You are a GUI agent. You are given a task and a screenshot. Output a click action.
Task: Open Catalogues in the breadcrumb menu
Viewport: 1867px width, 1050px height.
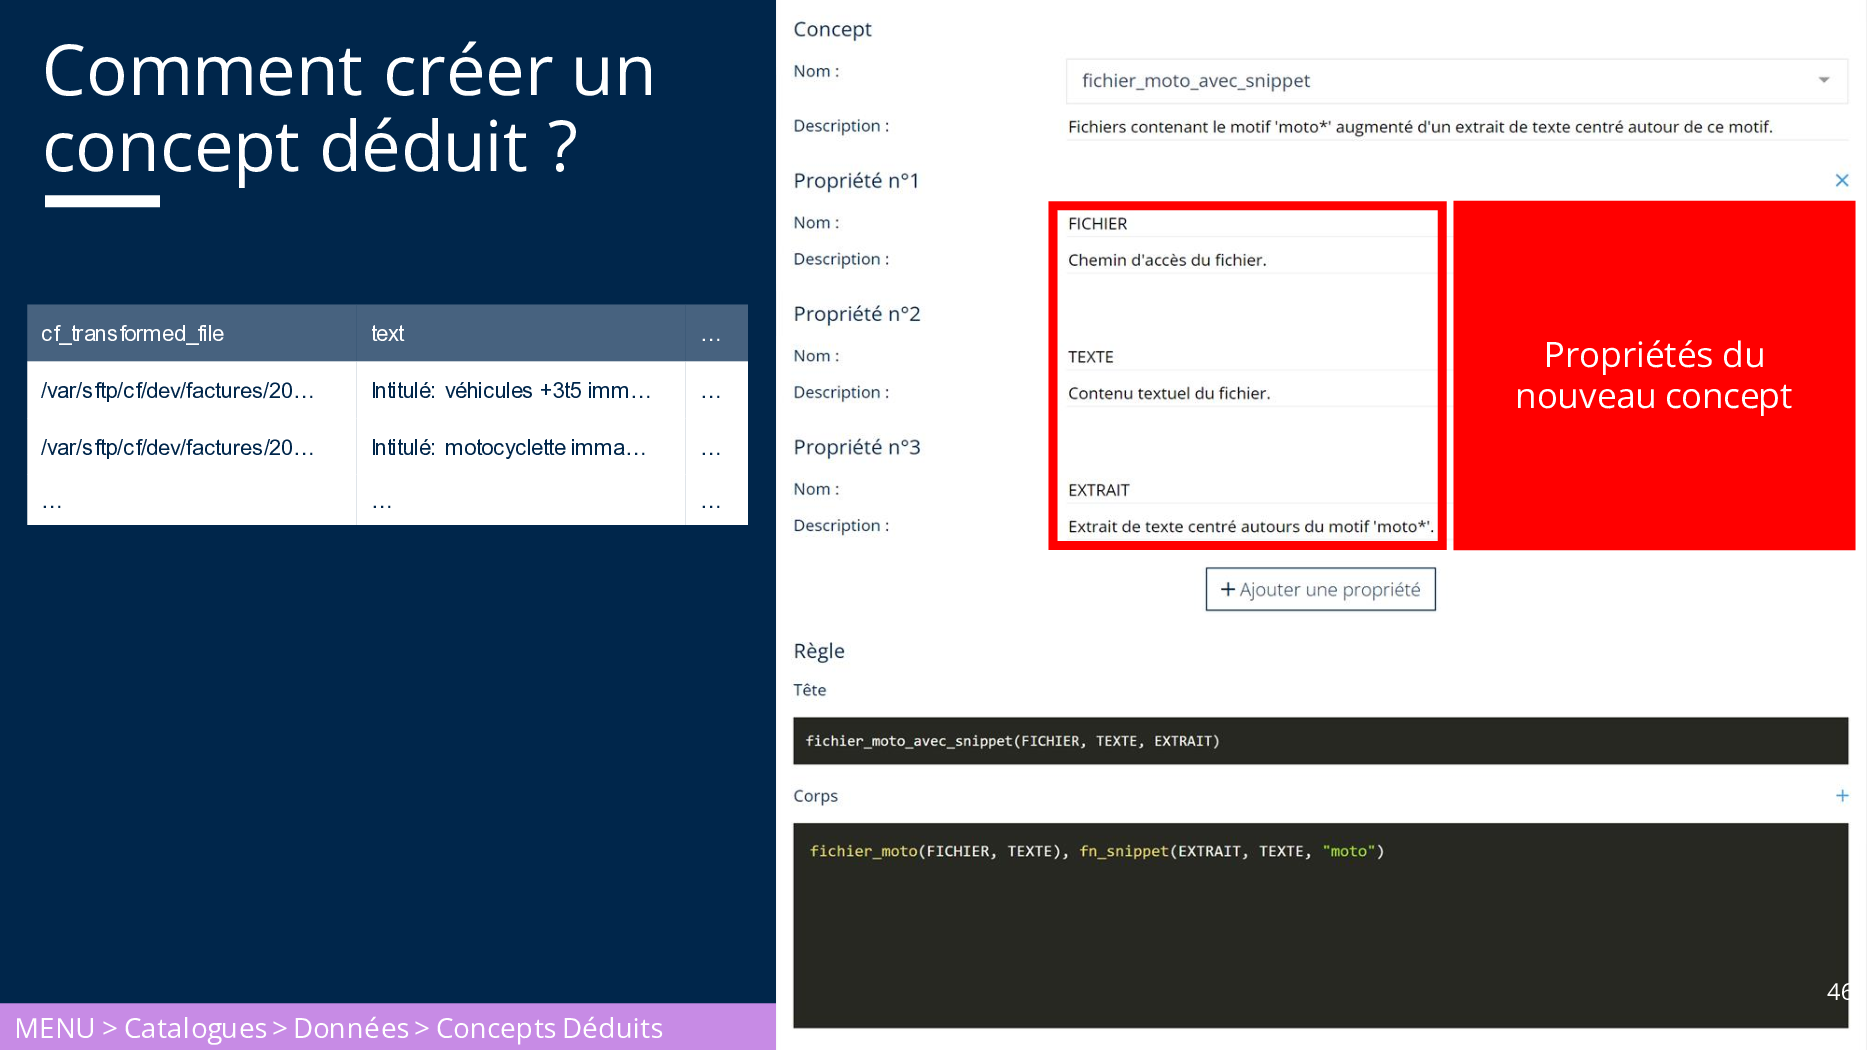tap(195, 1028)
